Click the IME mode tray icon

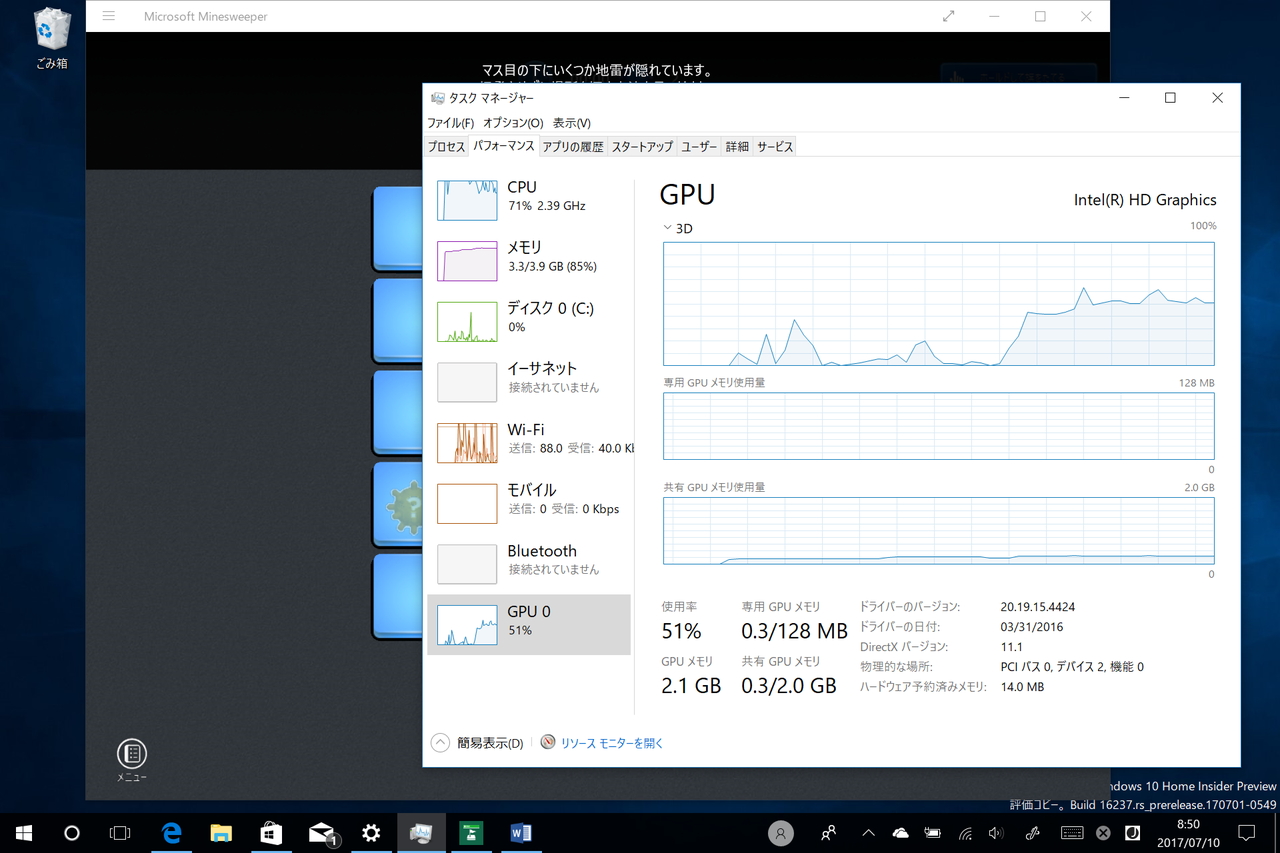[1132, 833]
